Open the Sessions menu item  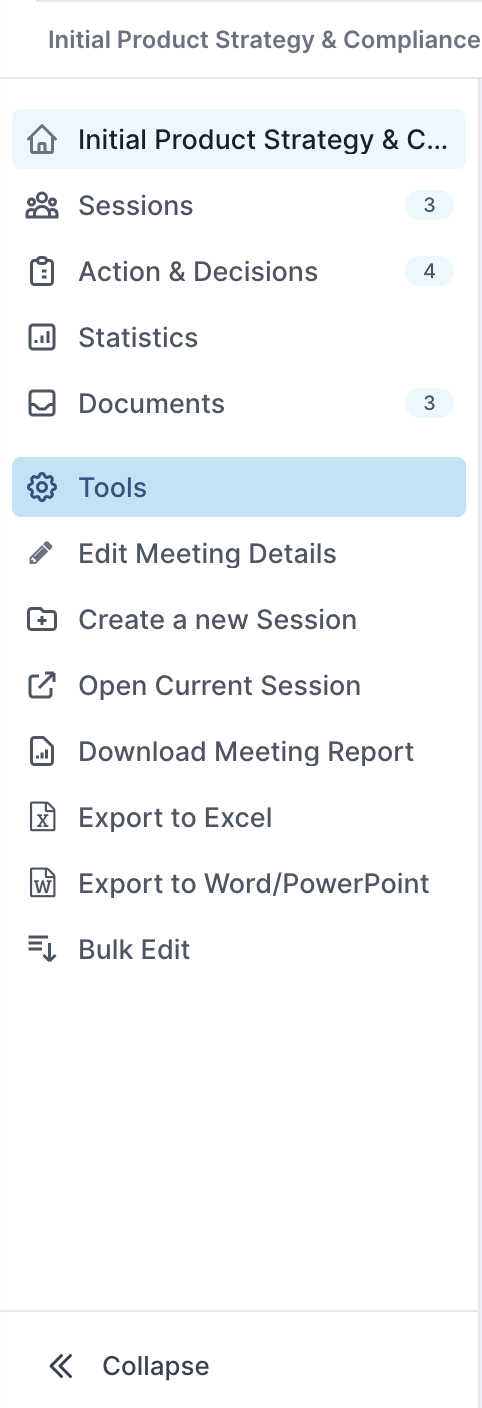tap(239, 206)
